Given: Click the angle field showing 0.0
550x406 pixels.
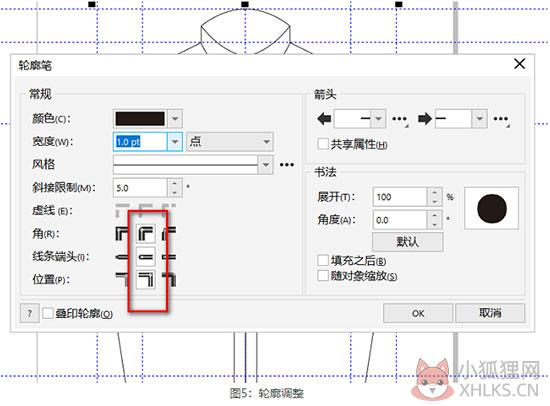Looking at the screenshot, I should pyautogui.click(x=400, y=220).
